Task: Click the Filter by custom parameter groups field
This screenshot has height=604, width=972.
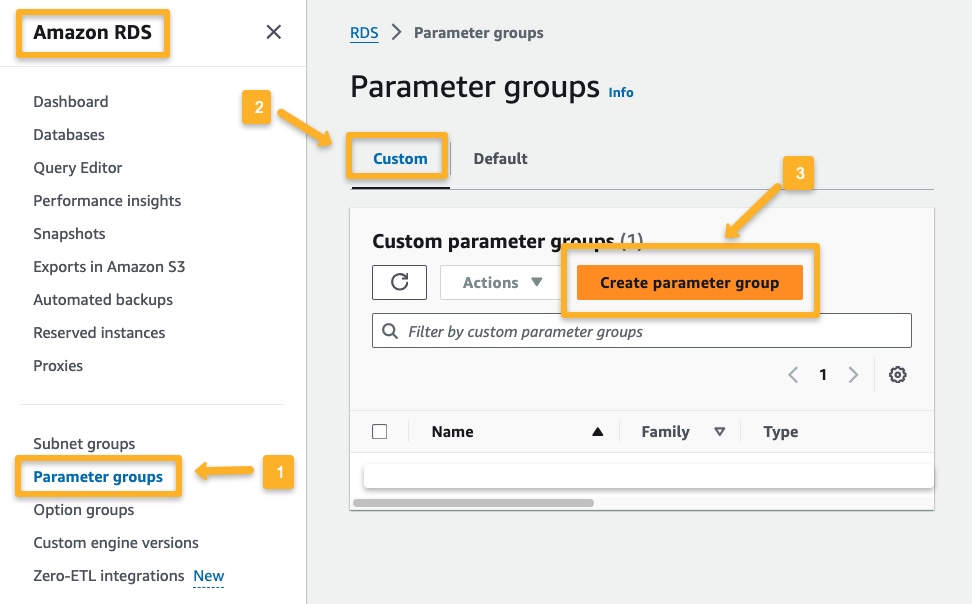Action: click(642, 331)
